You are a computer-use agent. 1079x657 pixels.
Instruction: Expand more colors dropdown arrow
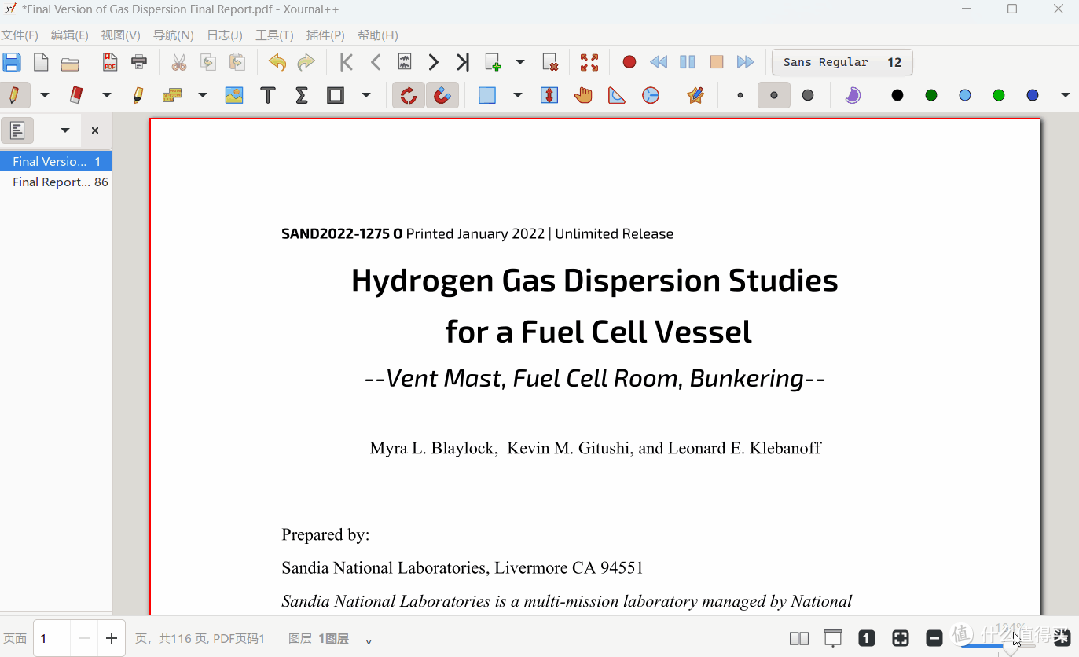tap(1065, 95)
